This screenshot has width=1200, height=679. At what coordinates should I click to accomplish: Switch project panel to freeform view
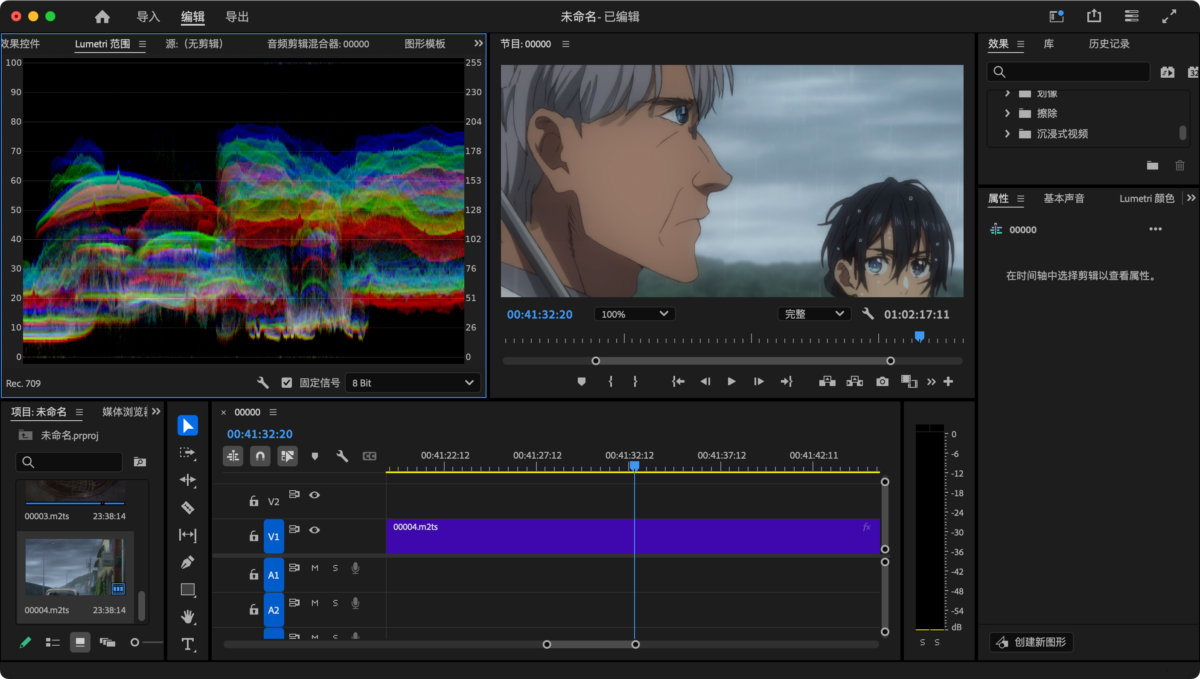[107, 642]
